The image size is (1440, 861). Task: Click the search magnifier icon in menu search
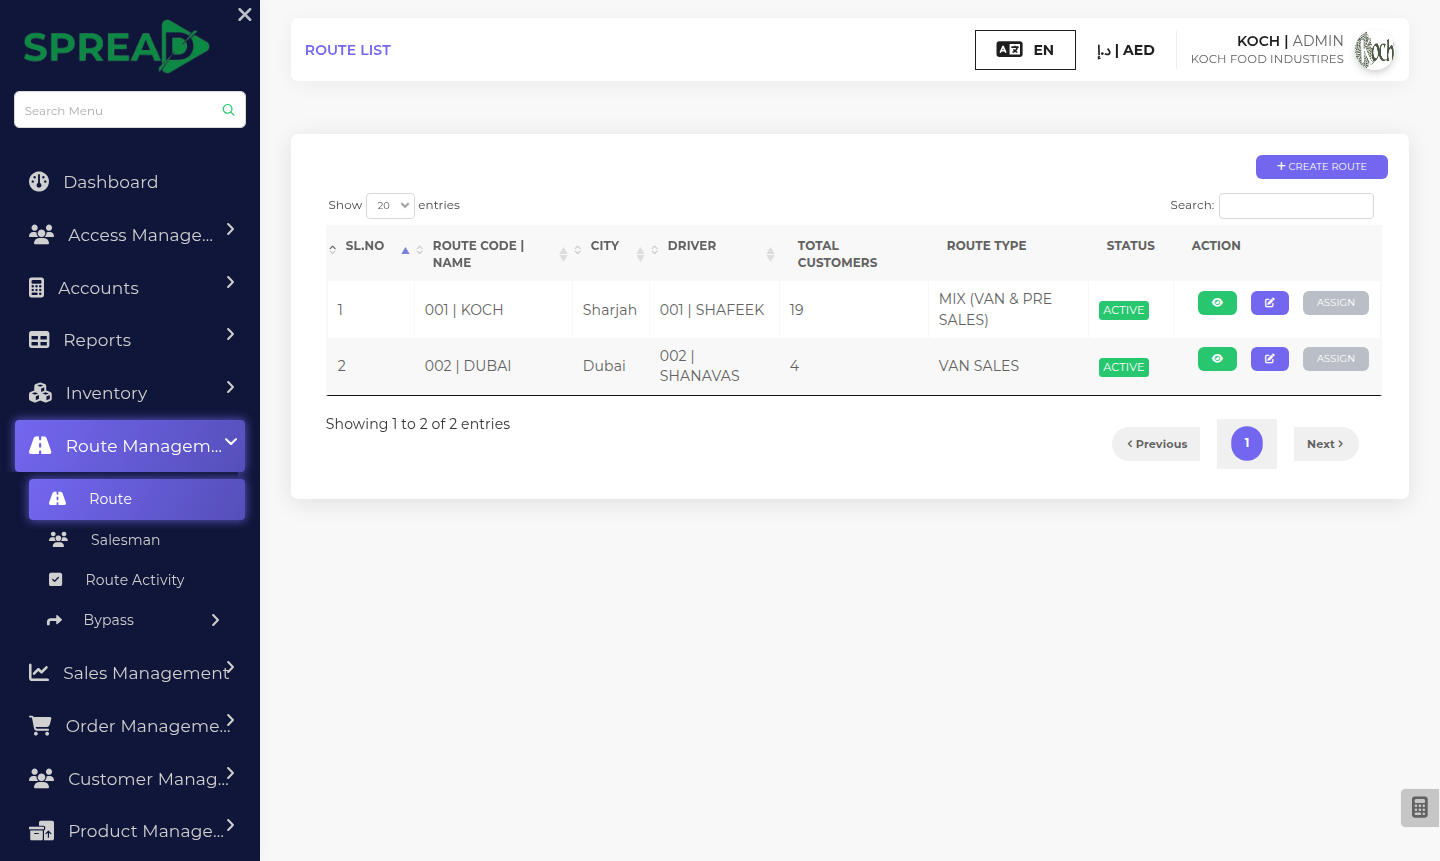(x=228, y=110)
